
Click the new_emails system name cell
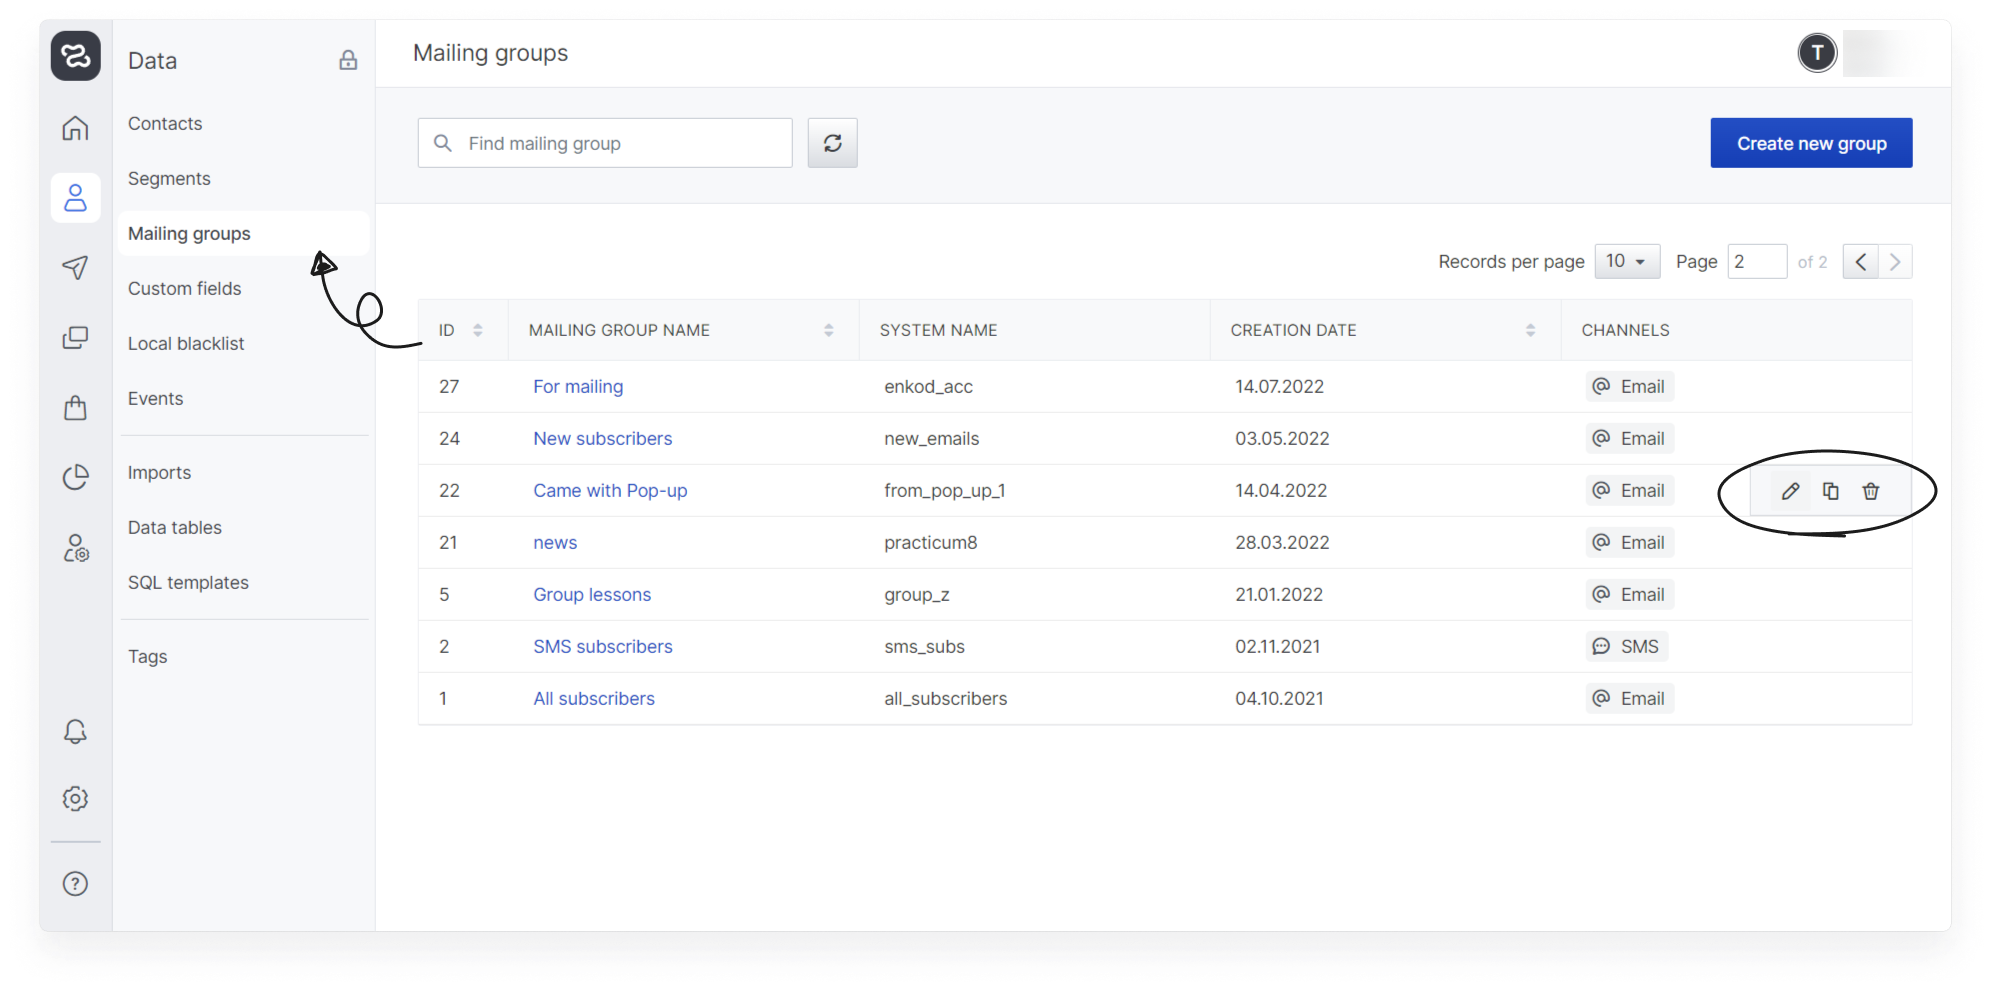[931, 439]
